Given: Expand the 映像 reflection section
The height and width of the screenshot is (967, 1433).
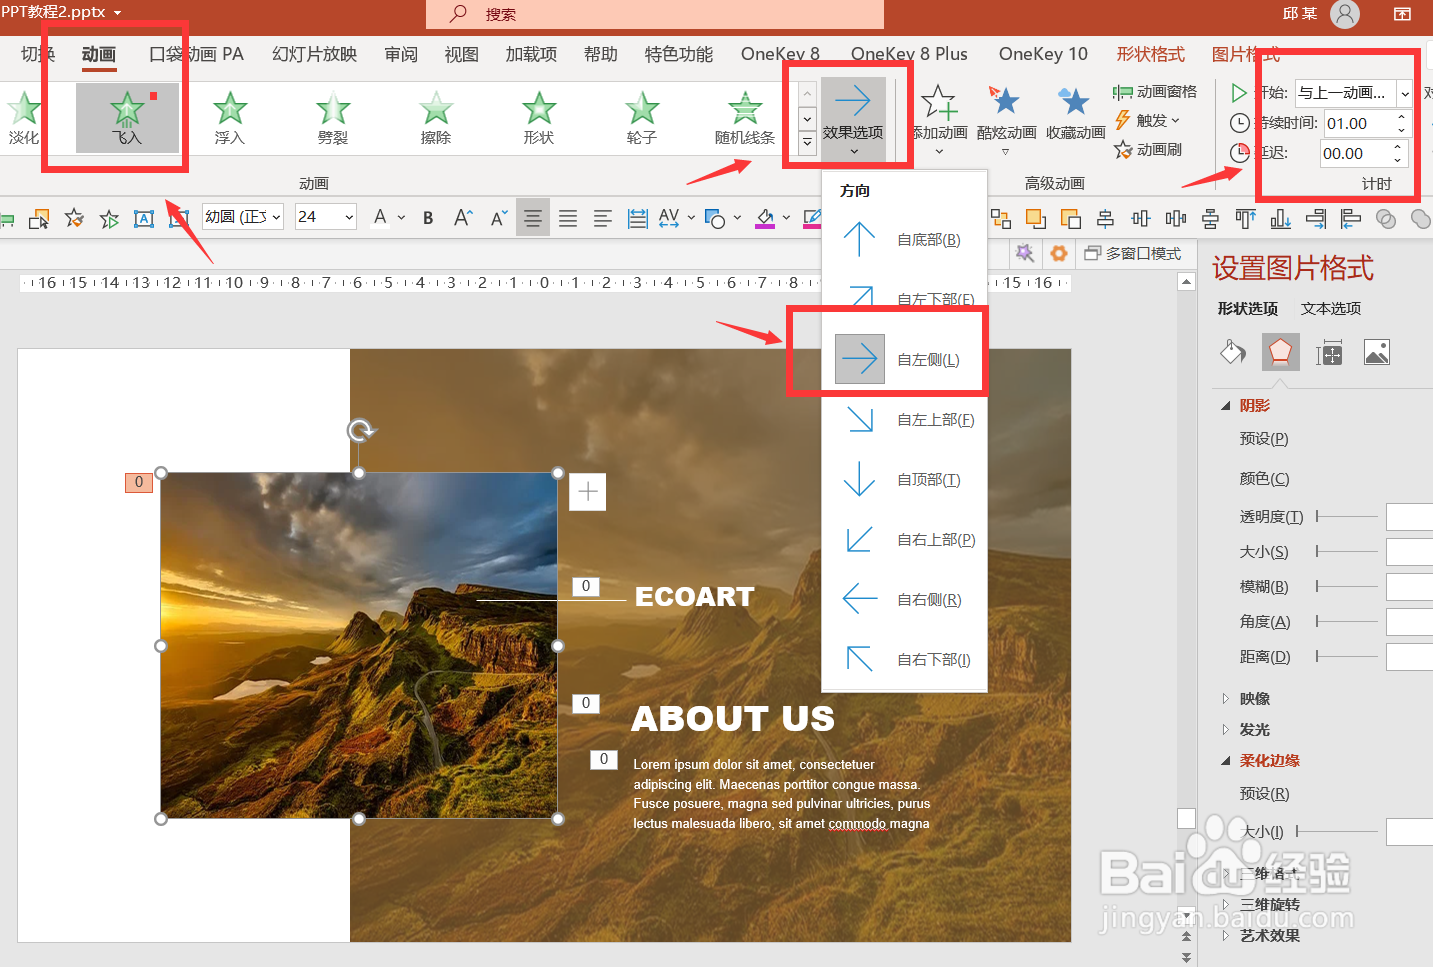Looking at the screenshot, I should tap(1226, 699).
